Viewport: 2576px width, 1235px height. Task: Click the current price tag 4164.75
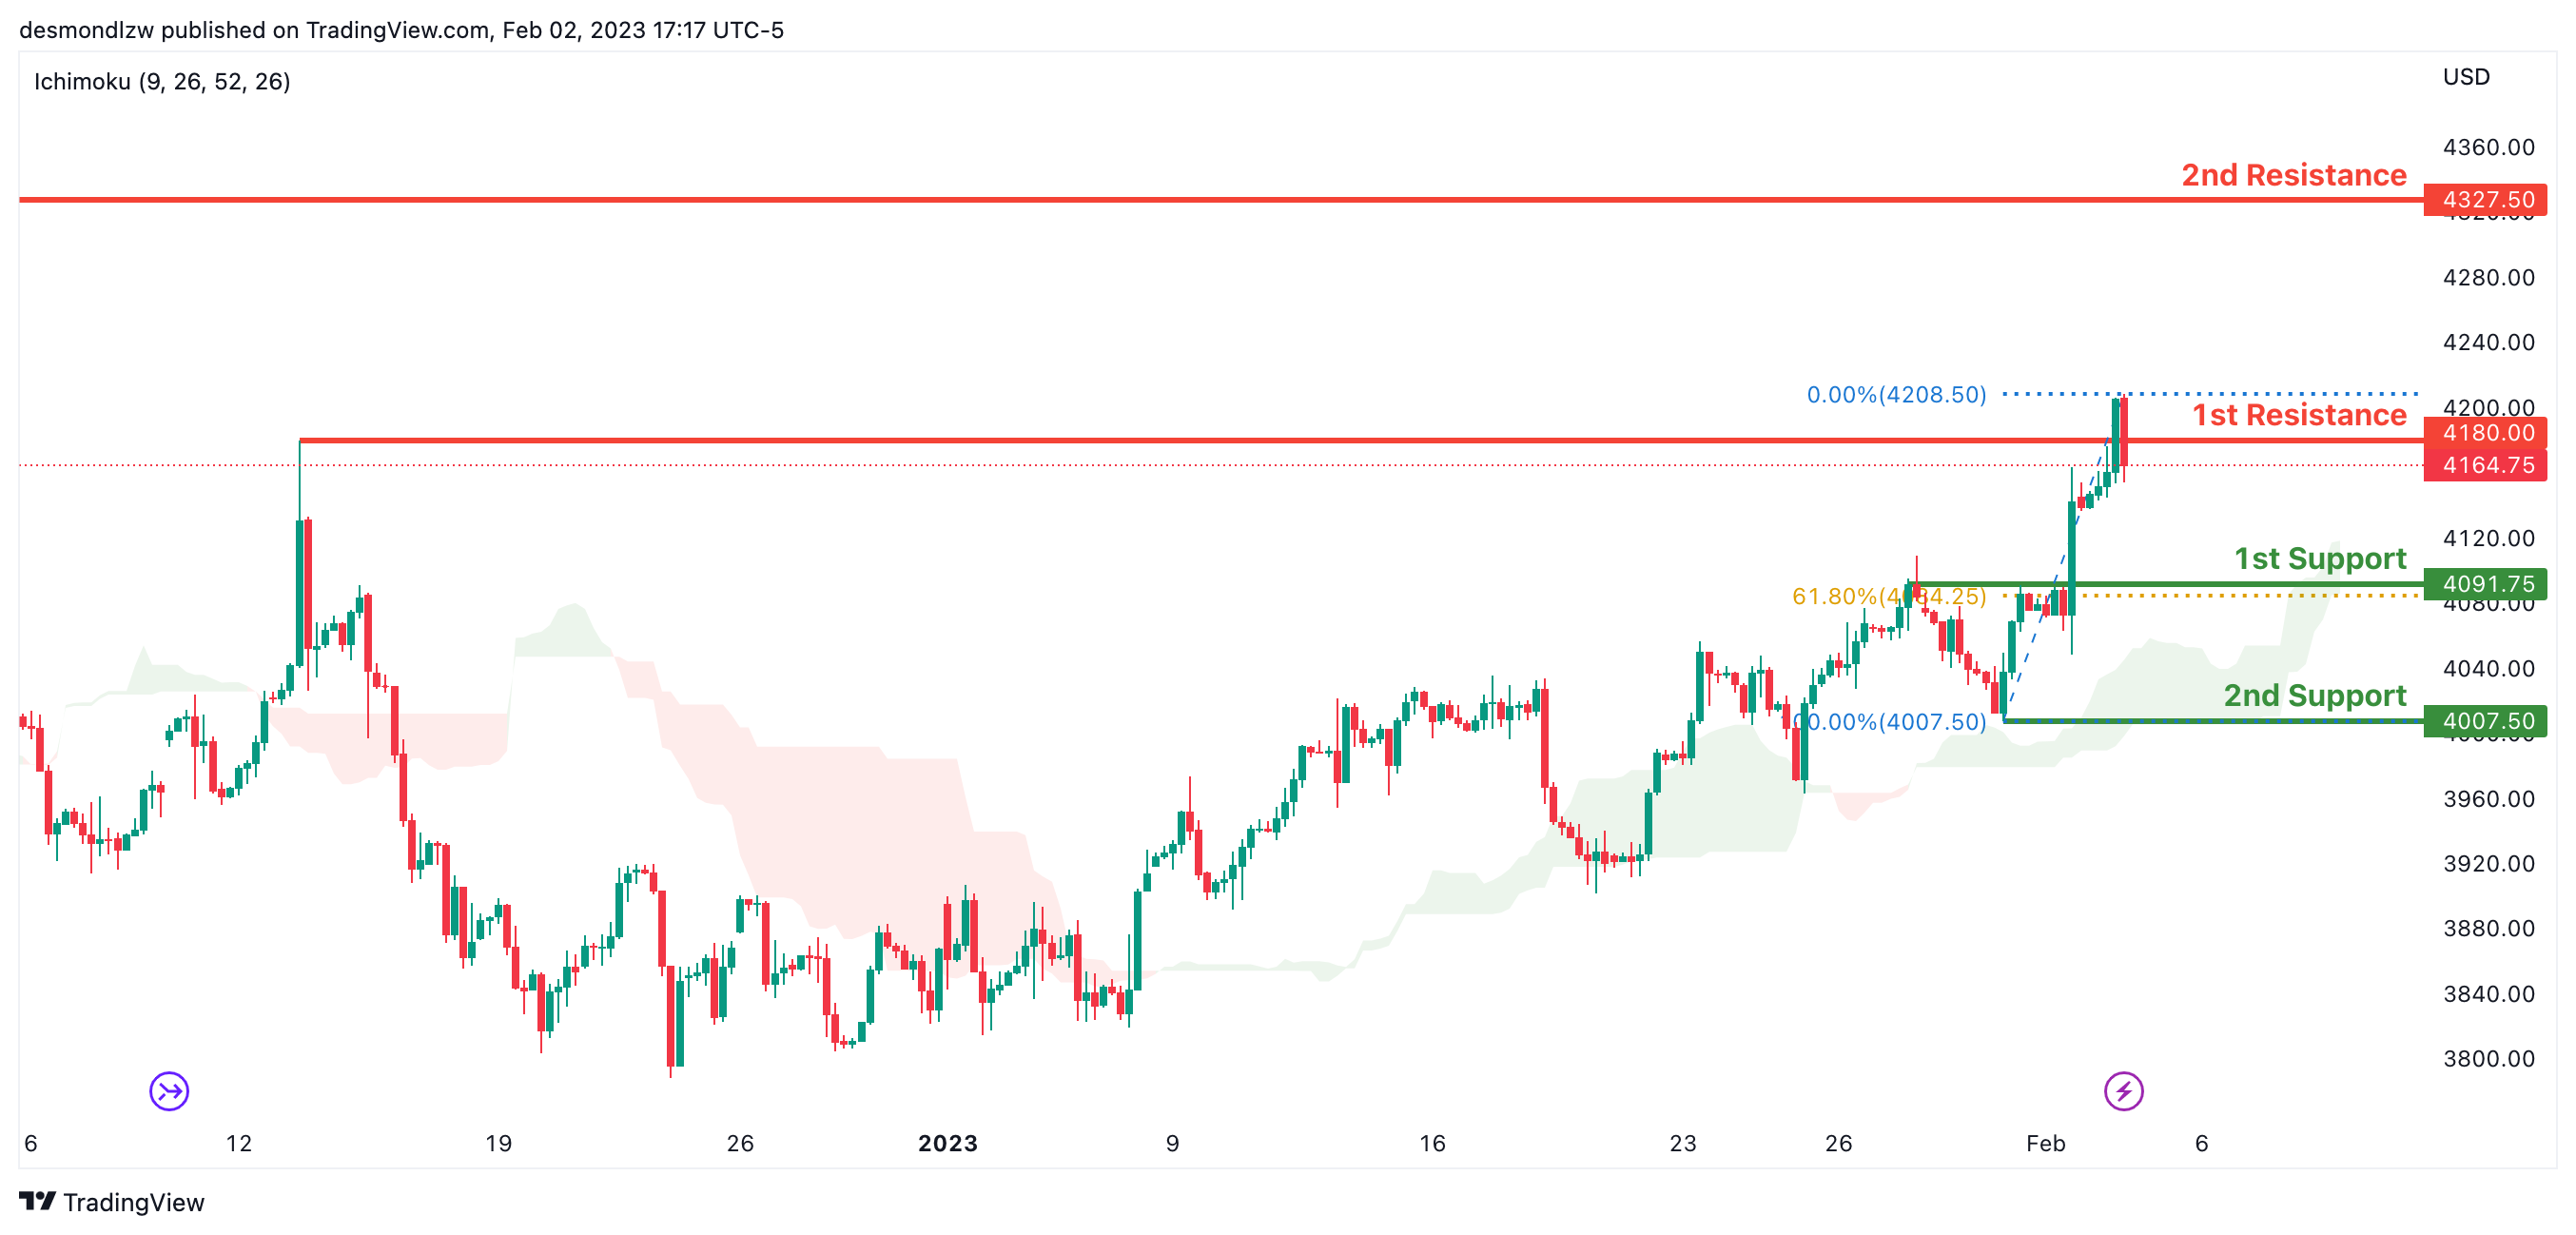coord(2485,465)
